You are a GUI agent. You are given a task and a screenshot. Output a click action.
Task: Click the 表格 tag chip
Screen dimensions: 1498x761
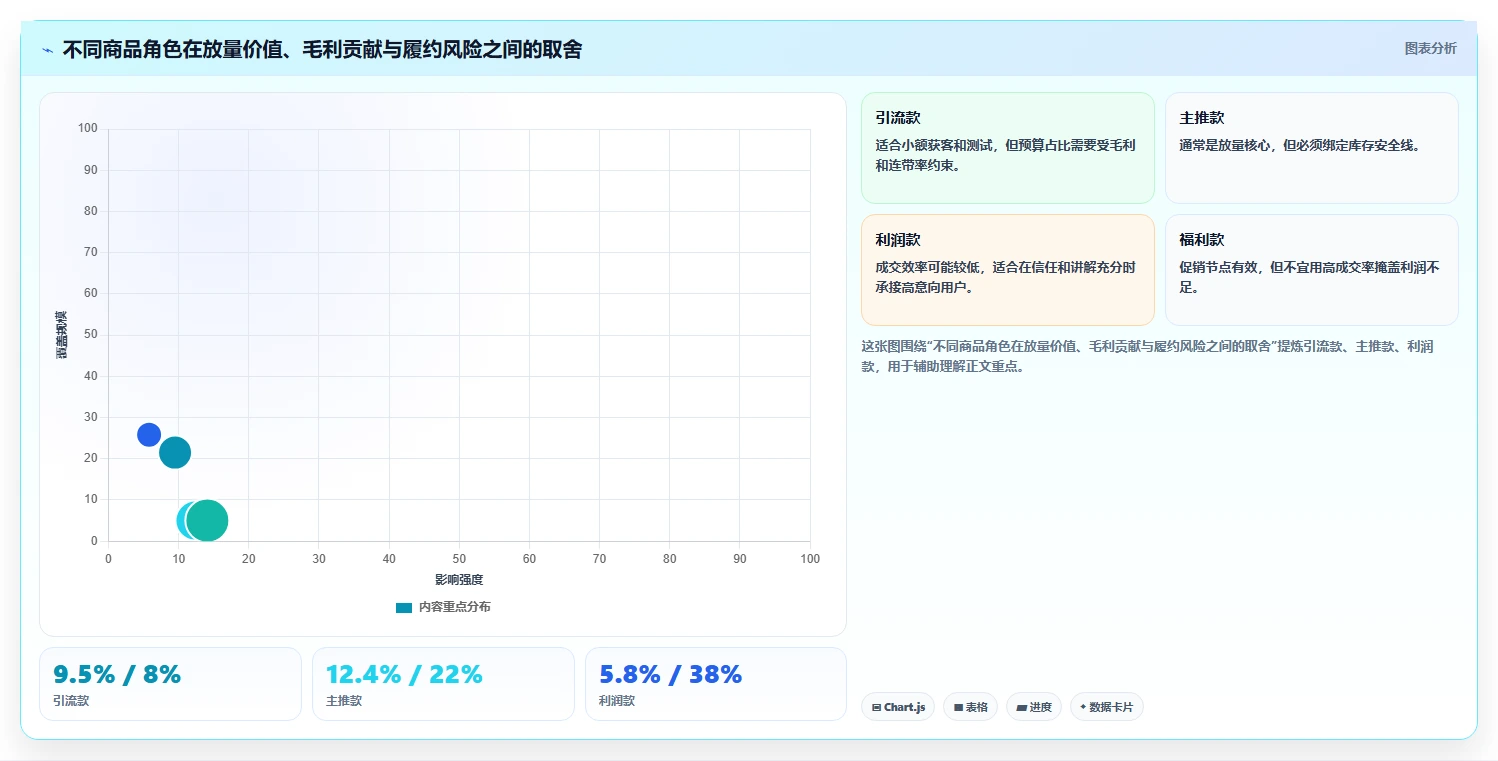[971, 707]
